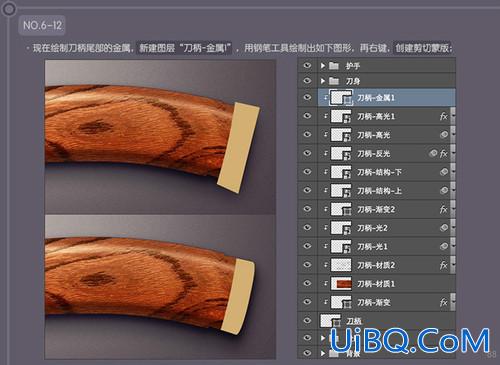The image size is (500, 365).
Task: Expand the 刀身 layer group
Action: 323,81
